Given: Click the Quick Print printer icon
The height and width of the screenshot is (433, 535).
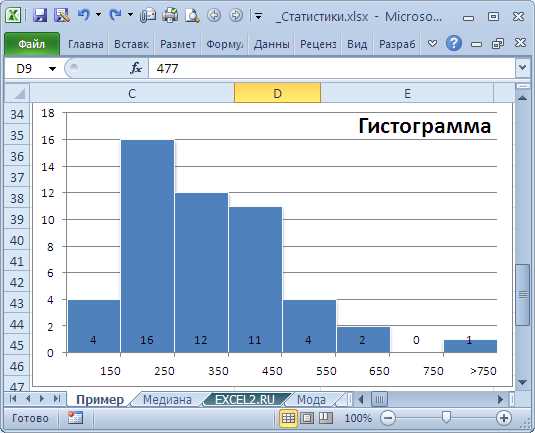Looking at the screenshot, I should click(x=170, y=15).
